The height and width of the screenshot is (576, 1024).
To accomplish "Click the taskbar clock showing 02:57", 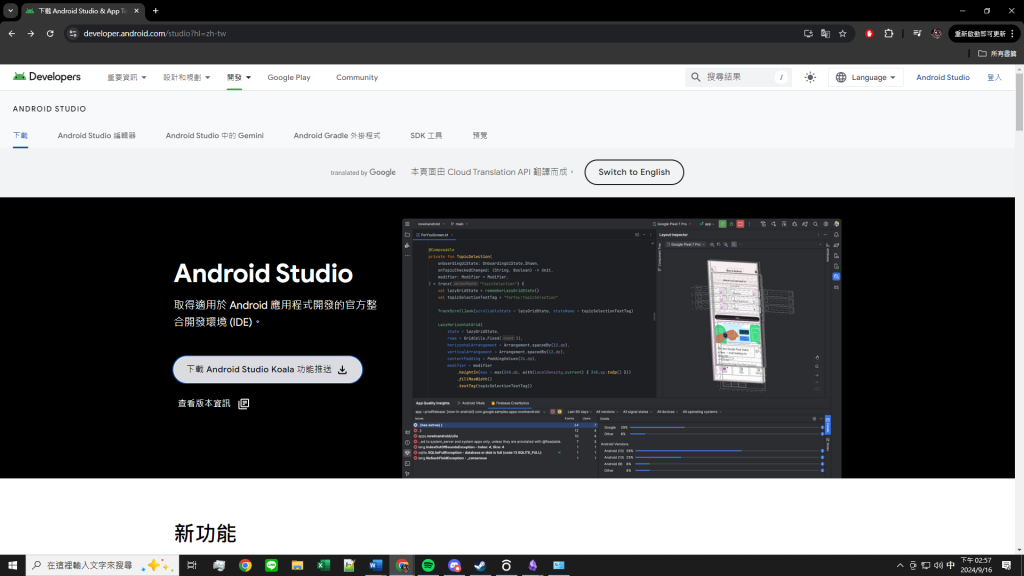I will tap(976, 566).
